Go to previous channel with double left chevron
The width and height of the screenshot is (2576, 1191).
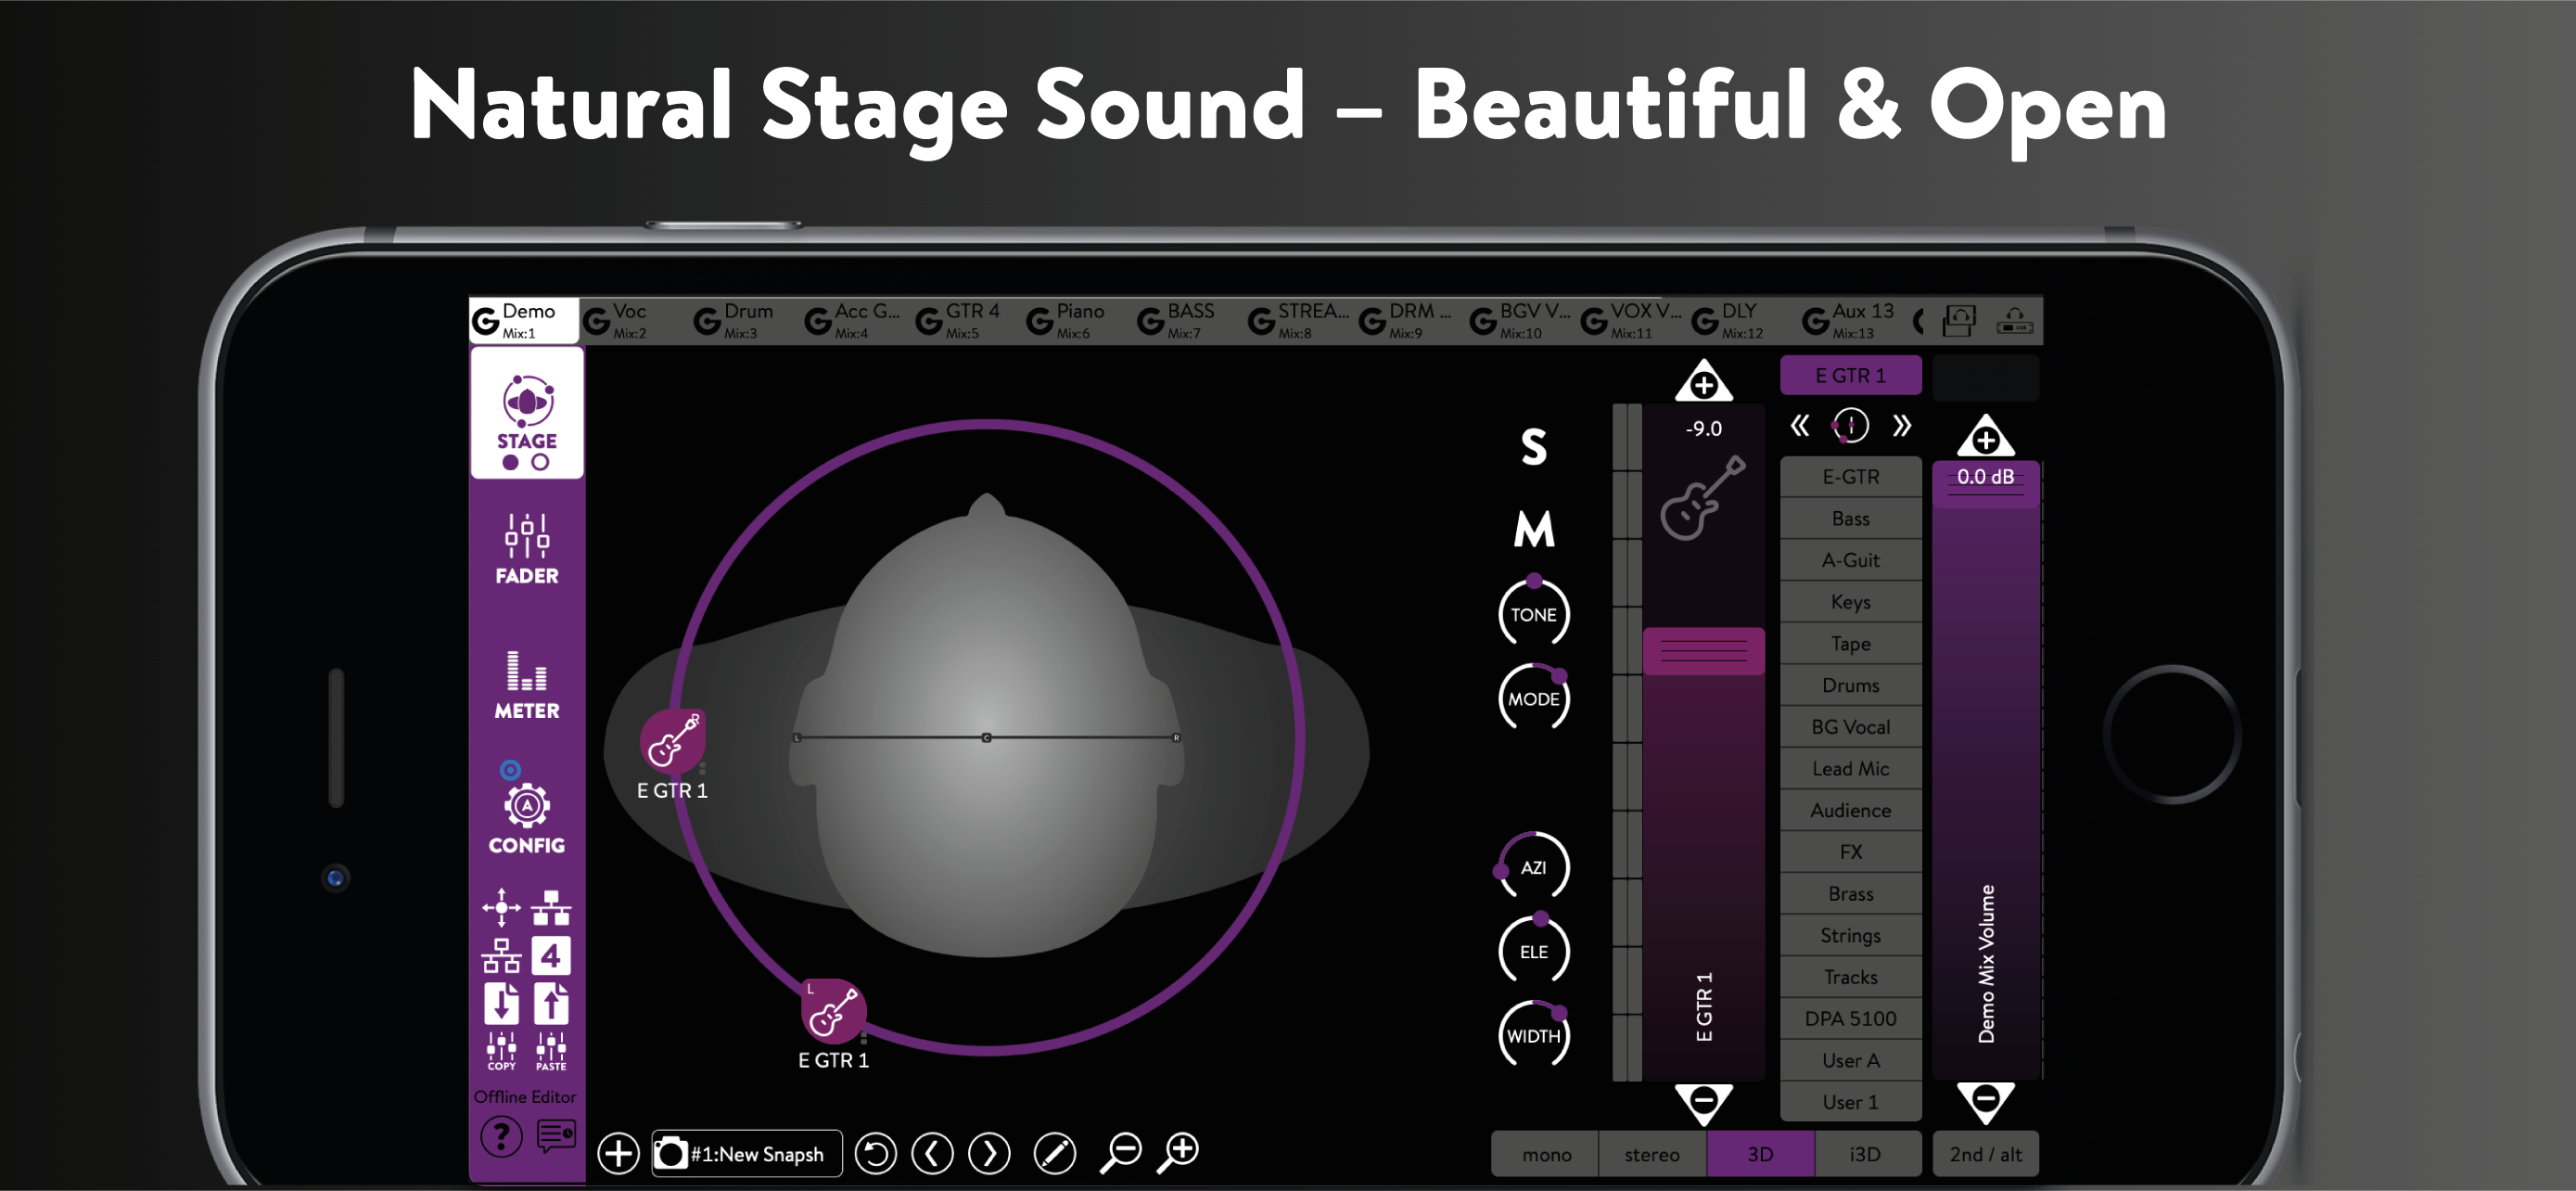(1799, 426)
